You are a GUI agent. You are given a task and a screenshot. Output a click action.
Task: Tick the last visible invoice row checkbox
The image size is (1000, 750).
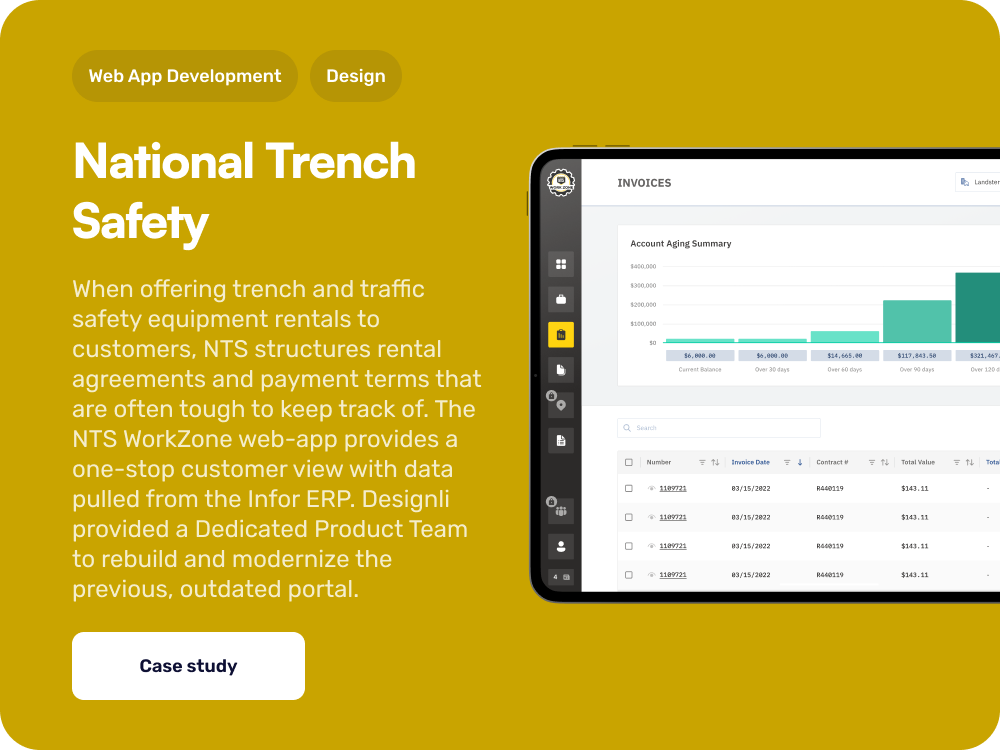pos(629,575)
